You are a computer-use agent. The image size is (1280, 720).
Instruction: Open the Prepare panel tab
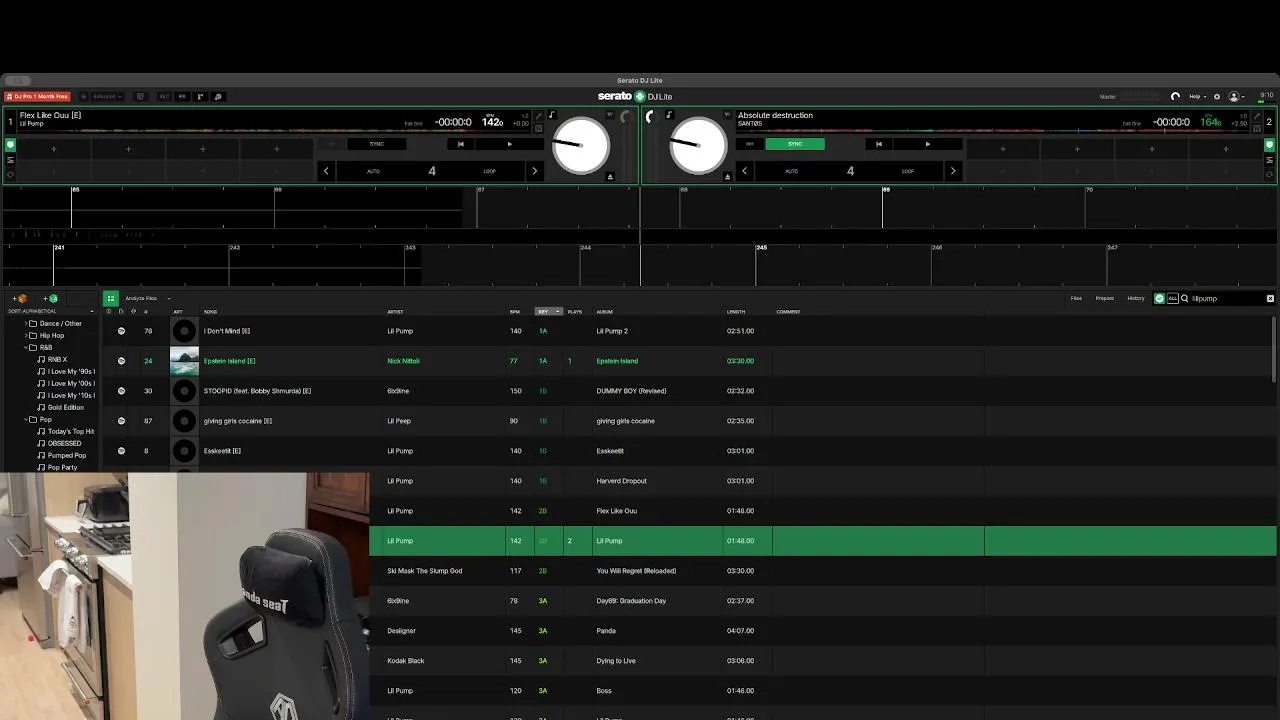[x=1105, y=298]
